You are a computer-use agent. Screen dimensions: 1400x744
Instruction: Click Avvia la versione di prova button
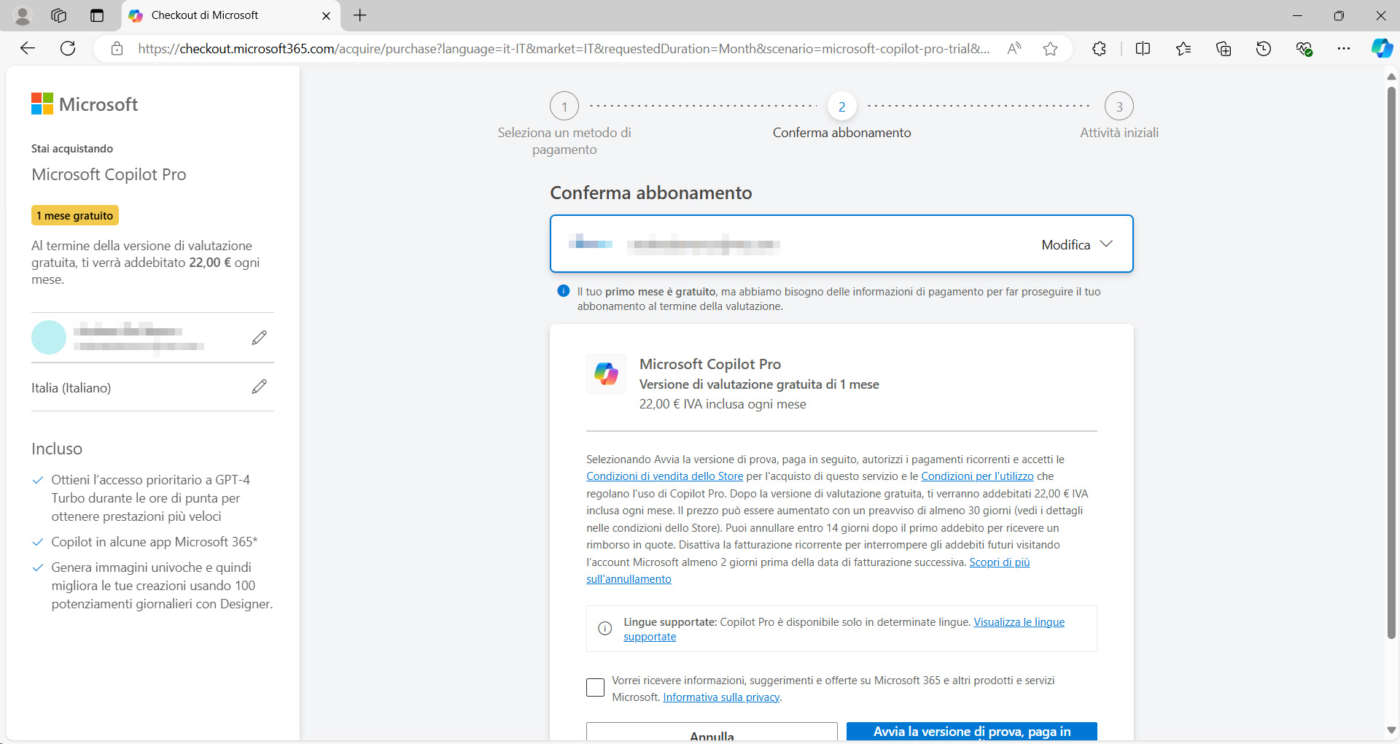972,733
